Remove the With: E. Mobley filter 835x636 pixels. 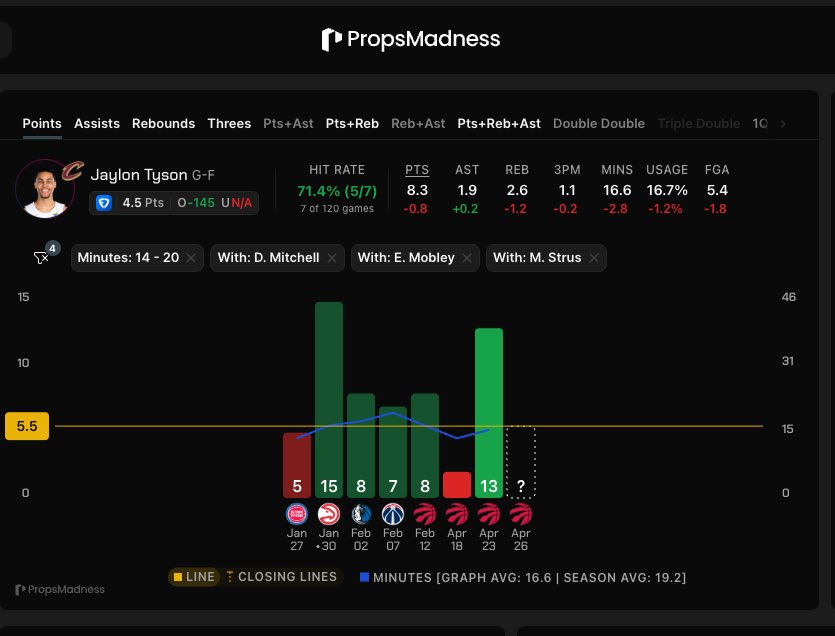467,258
